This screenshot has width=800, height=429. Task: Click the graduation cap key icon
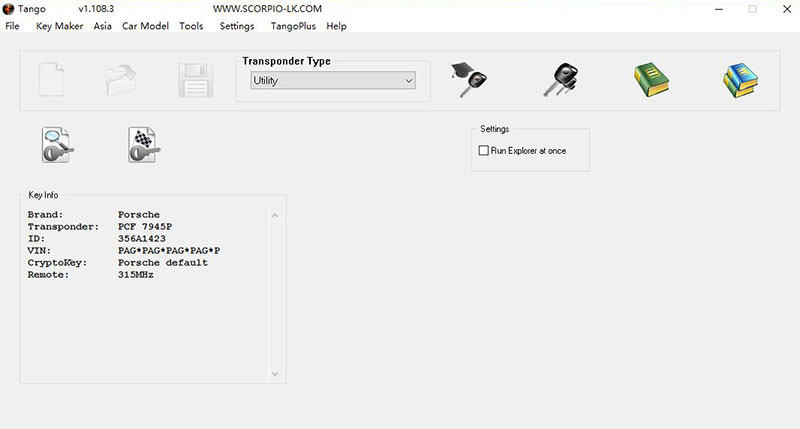pyautogui.click(x=469, y=79)
